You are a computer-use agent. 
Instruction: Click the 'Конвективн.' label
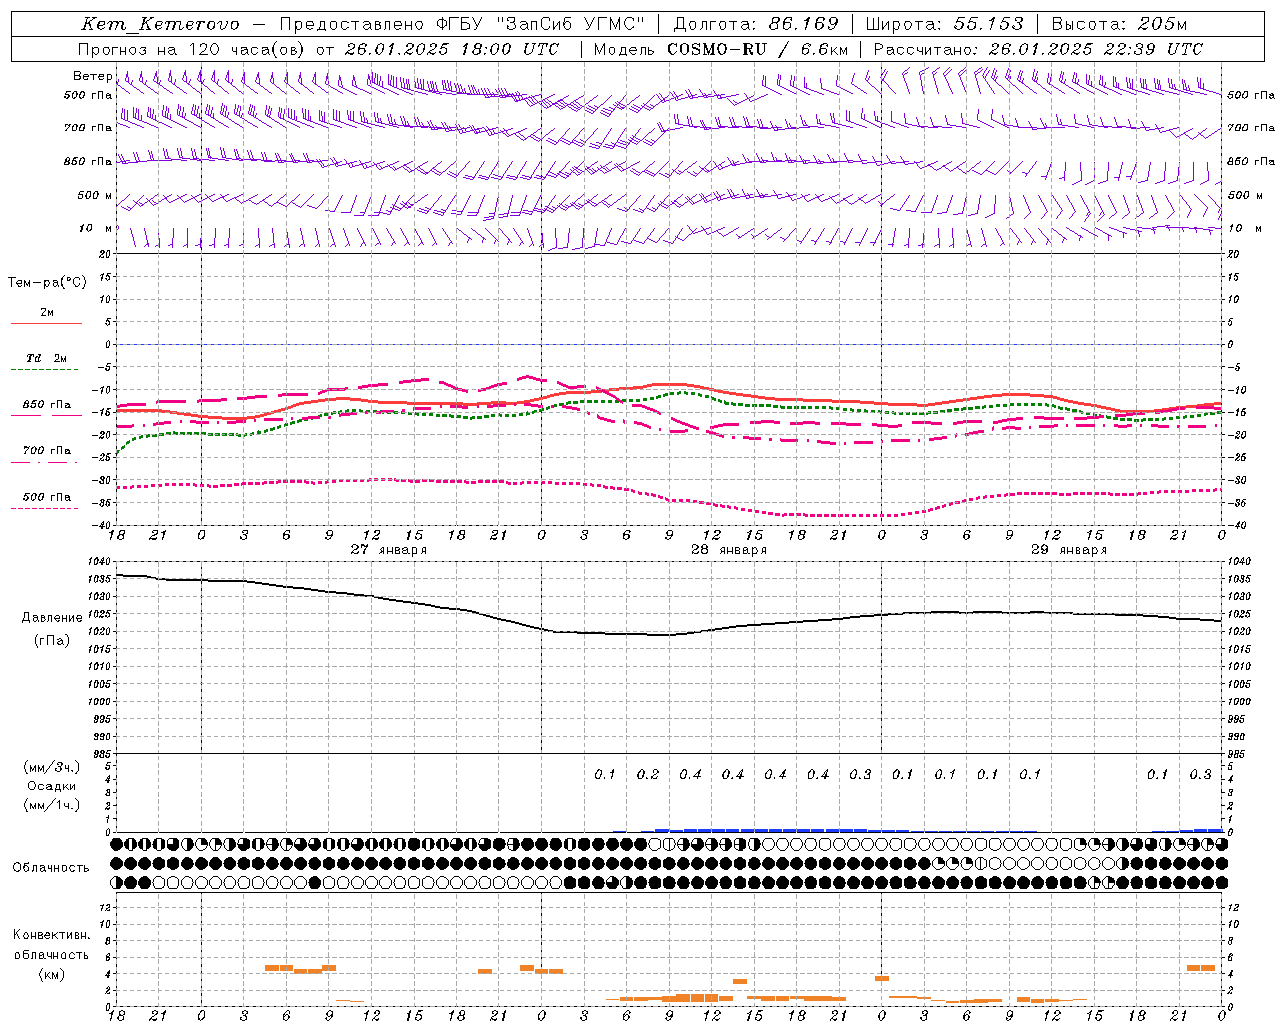51,935
